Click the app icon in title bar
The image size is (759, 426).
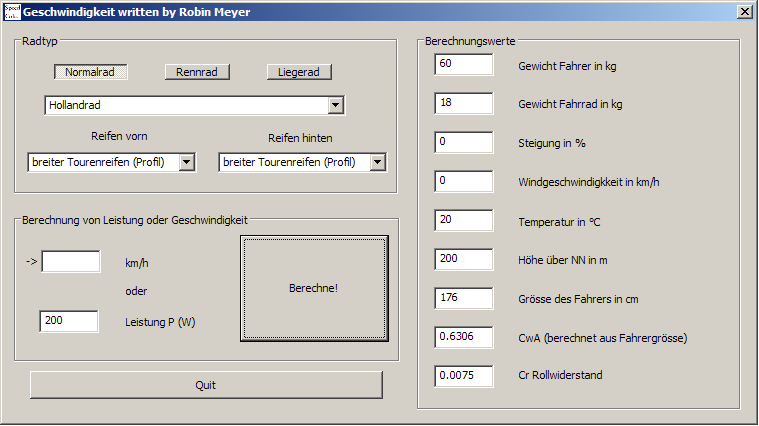click(x=11, y=11)
